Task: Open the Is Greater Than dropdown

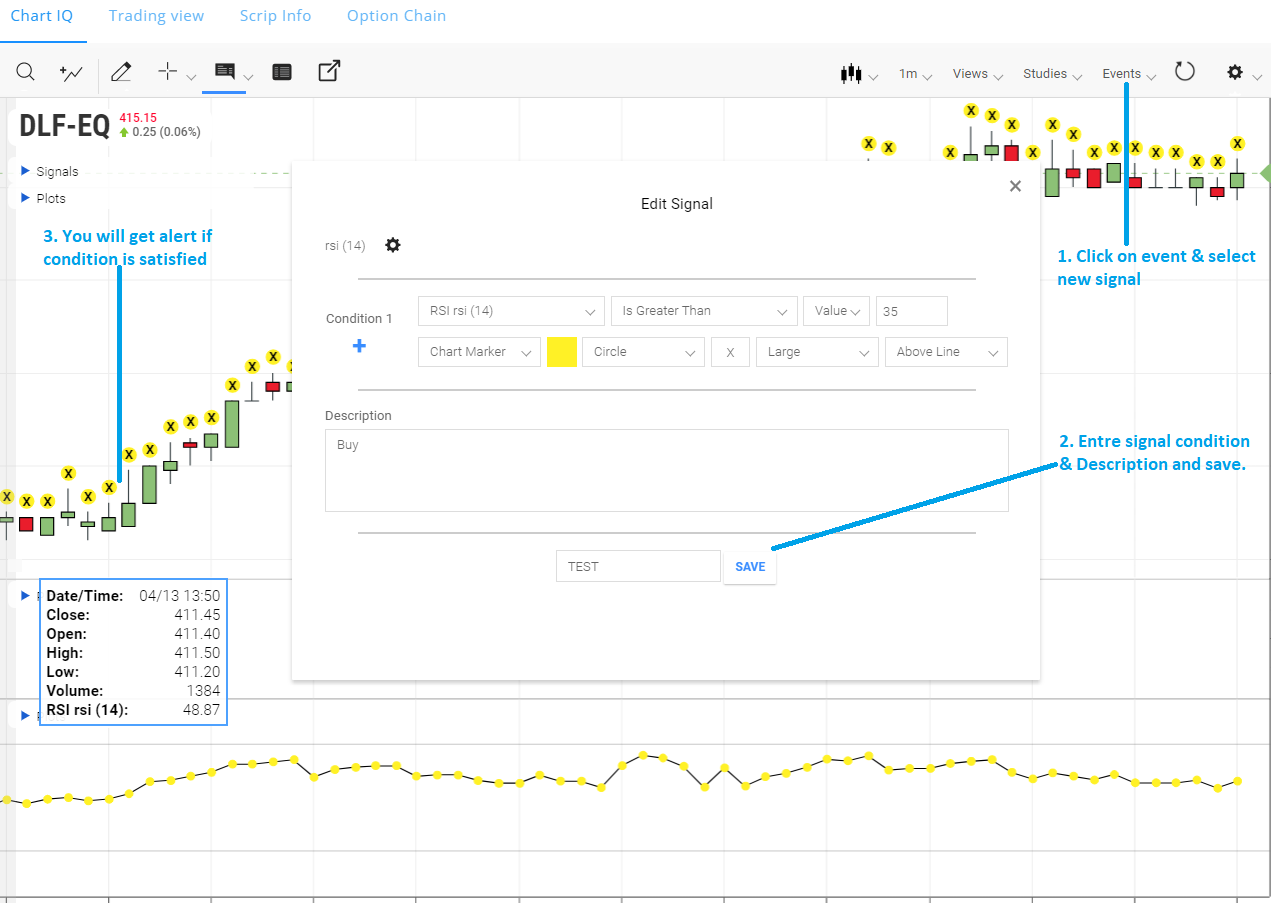Action: pos(704,311)
